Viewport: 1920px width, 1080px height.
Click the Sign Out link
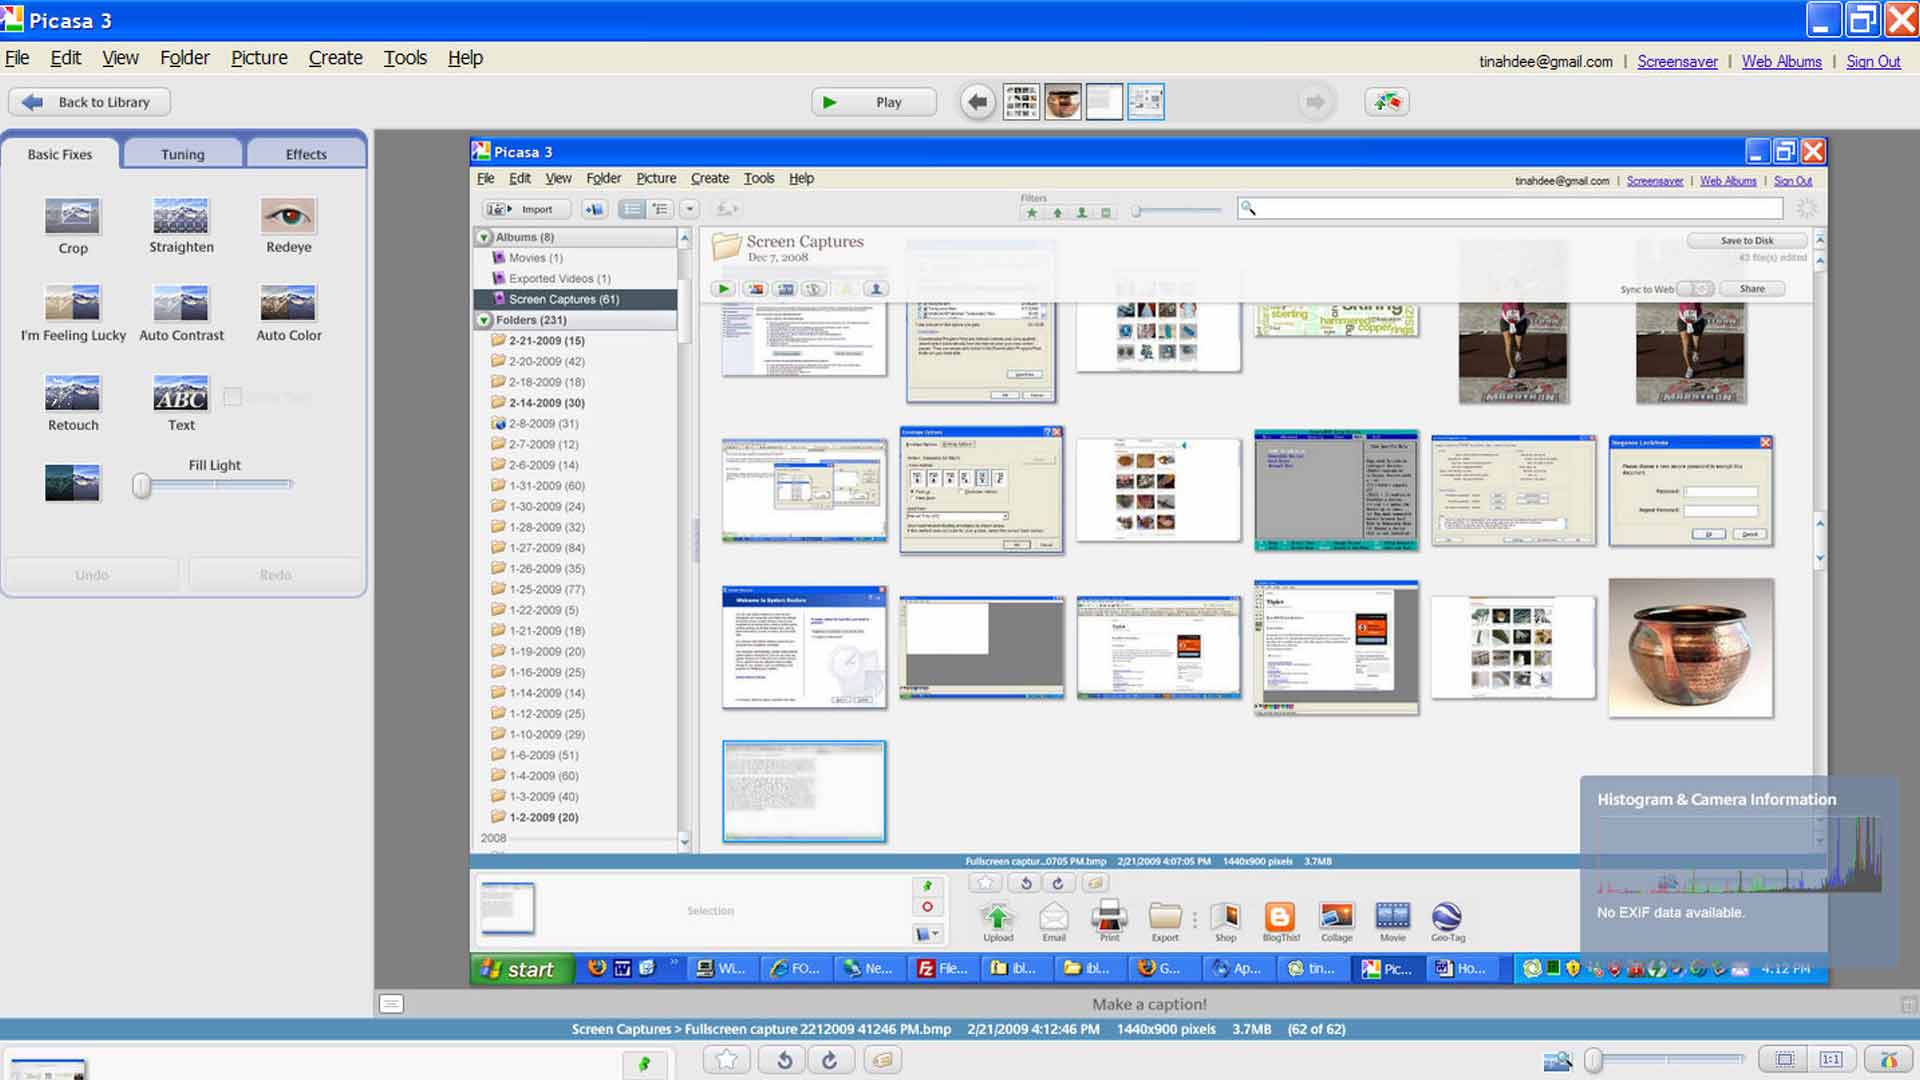pos(1873,62)
